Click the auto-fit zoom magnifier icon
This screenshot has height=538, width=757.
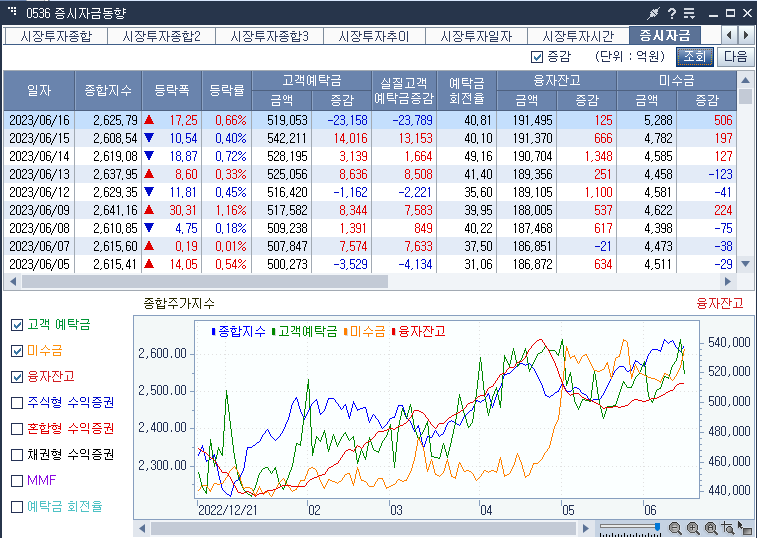(711, 528)
